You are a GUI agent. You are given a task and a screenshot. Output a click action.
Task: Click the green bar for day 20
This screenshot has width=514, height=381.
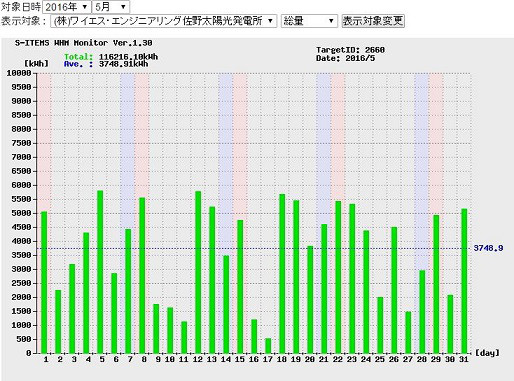click(x=310, y=300)
